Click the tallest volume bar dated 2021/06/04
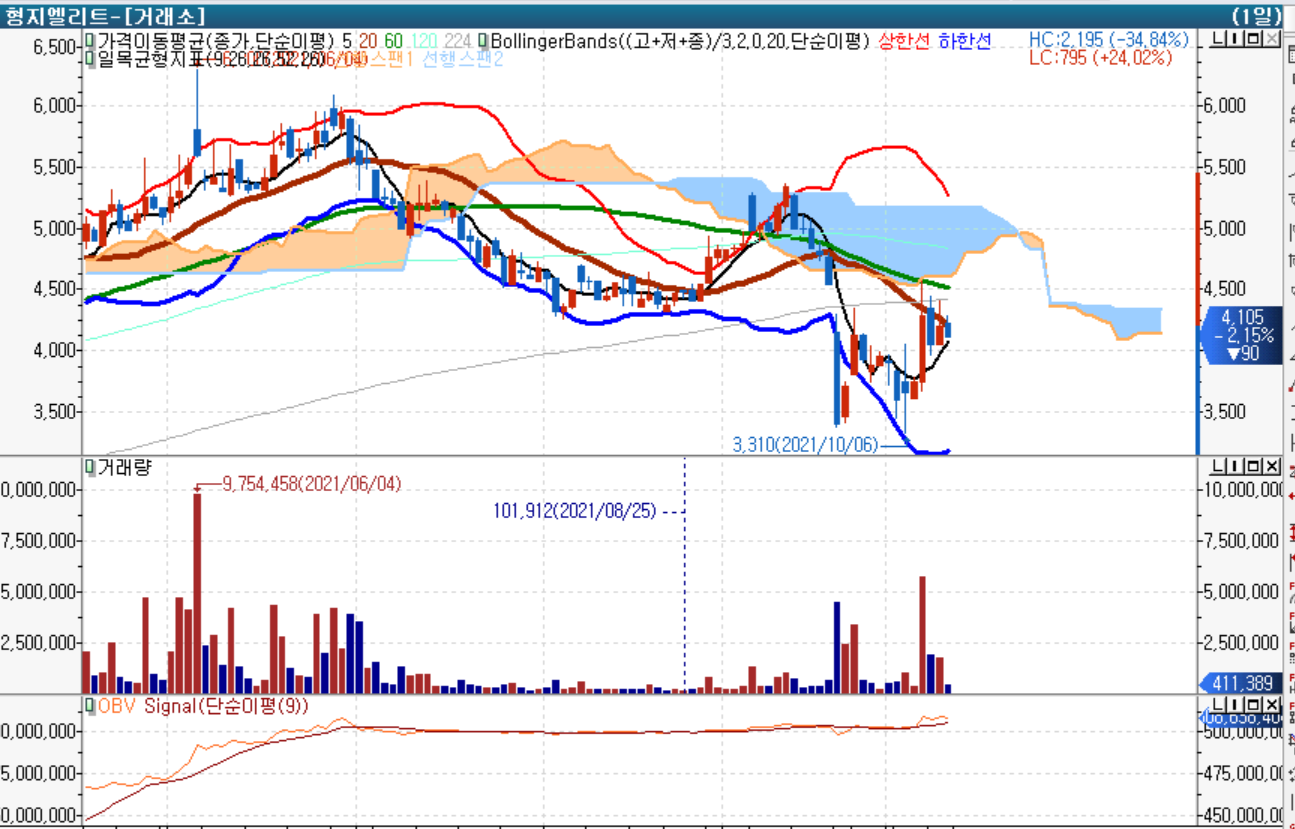Viewport: 1295px width, 829px height. click(197, 593)
